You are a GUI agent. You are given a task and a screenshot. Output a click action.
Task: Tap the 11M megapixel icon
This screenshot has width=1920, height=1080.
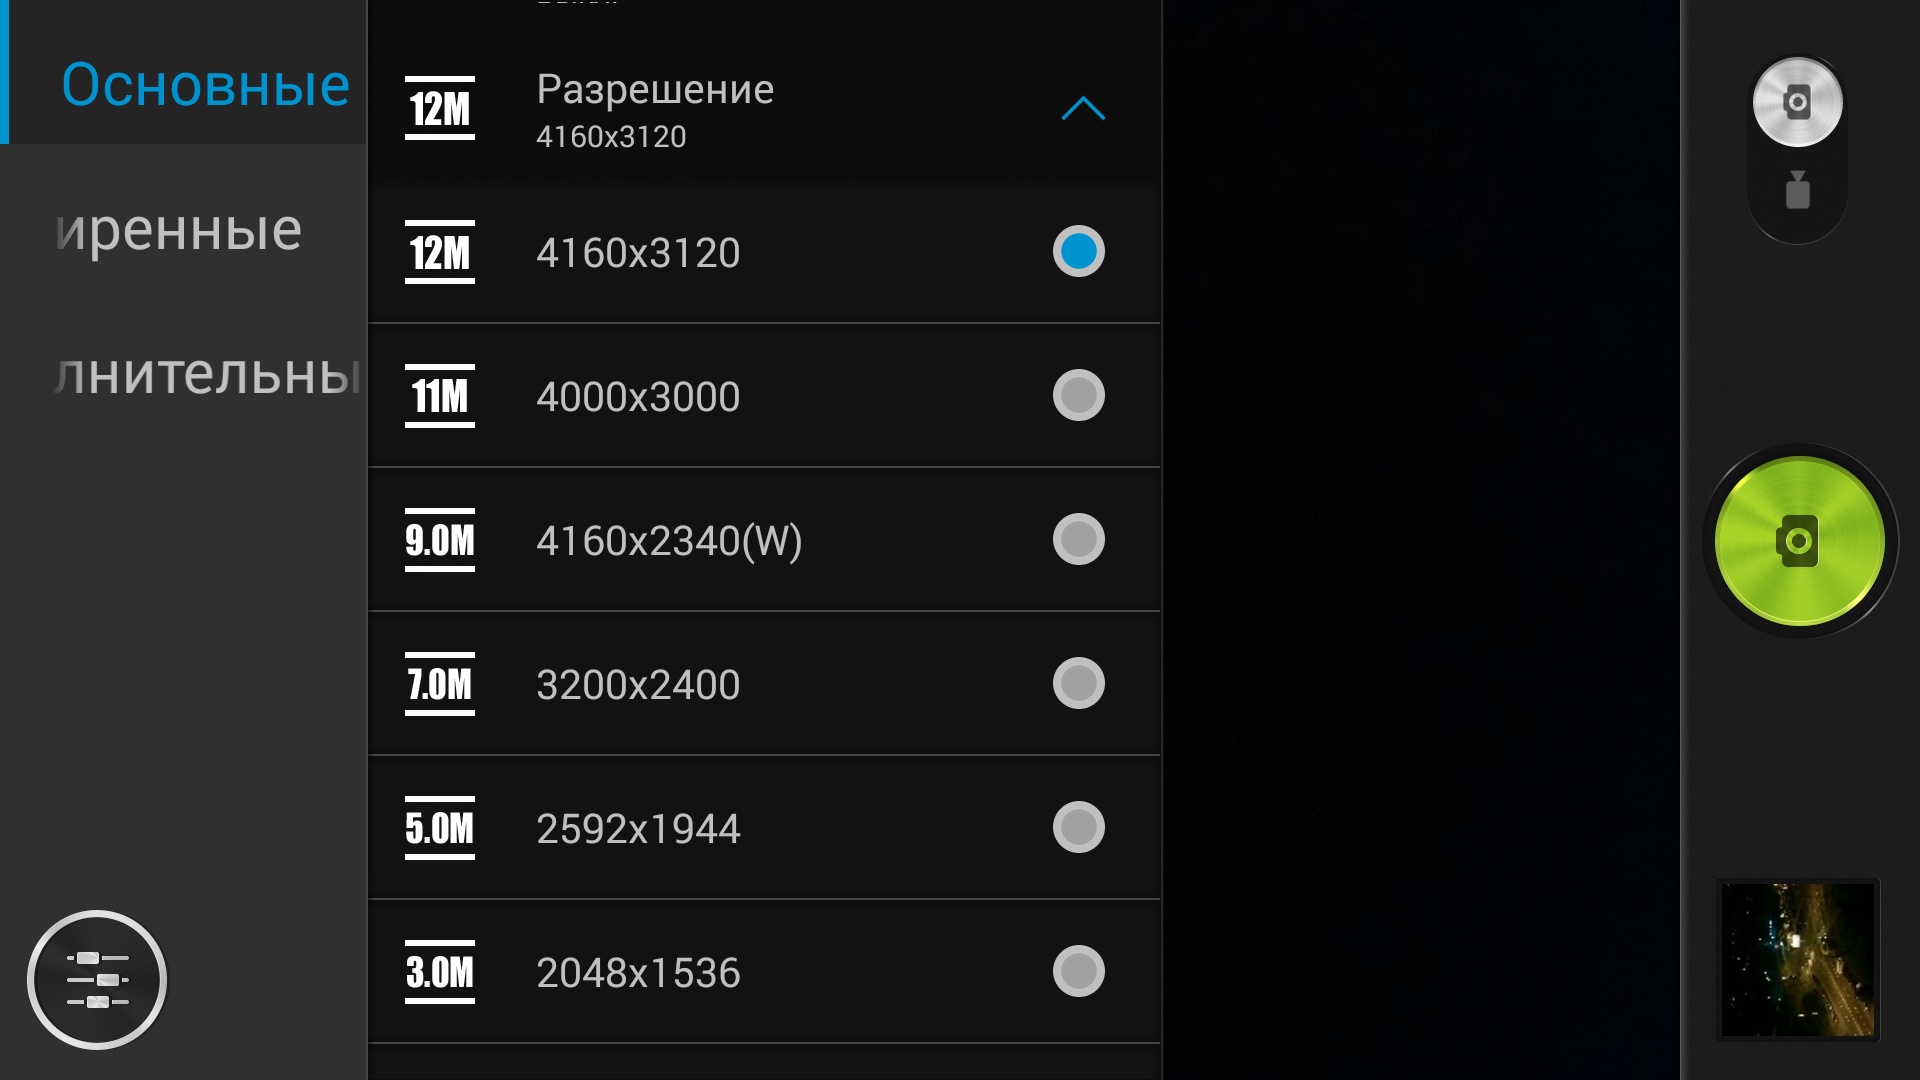440,396
